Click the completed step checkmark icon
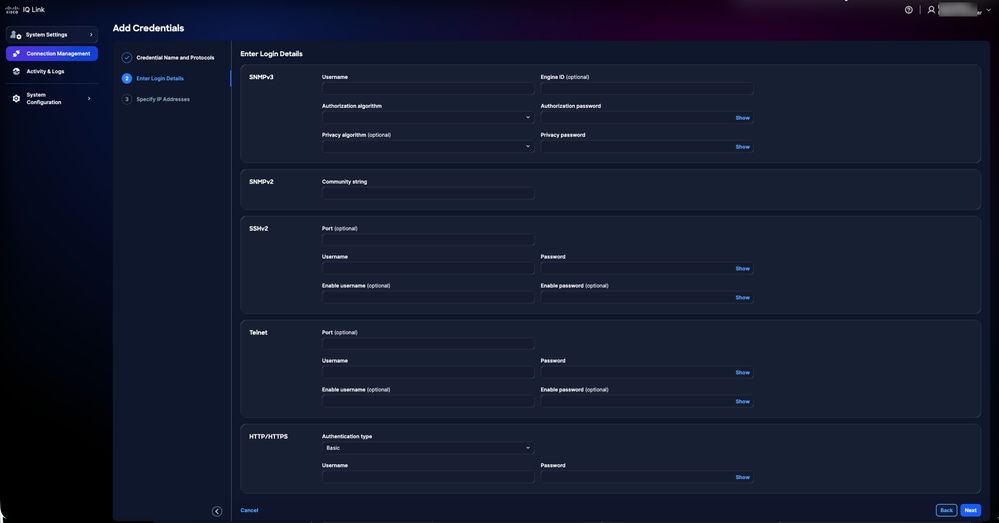Viewport: 999px width, 523px height. coord(127,57)
